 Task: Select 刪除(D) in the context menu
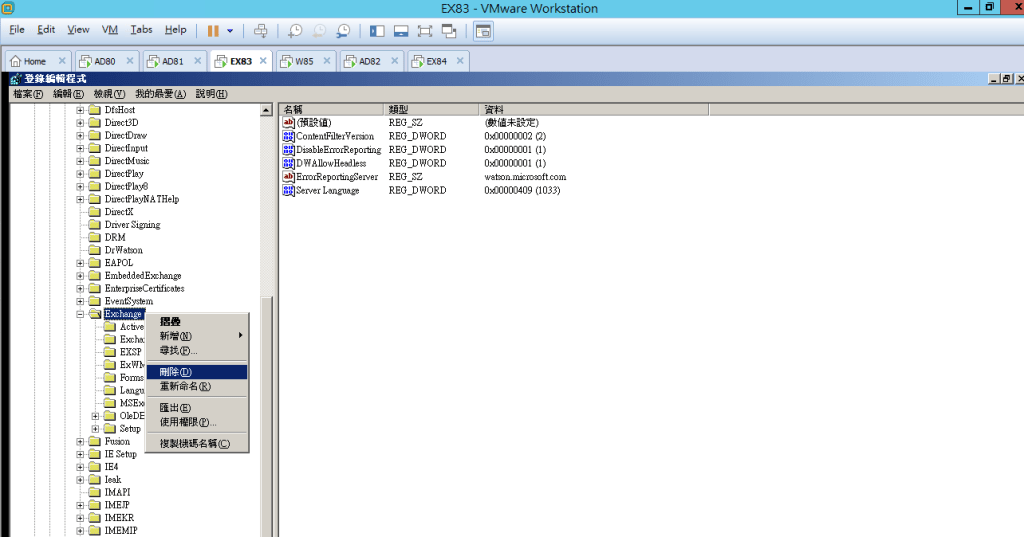coord(176,372)
